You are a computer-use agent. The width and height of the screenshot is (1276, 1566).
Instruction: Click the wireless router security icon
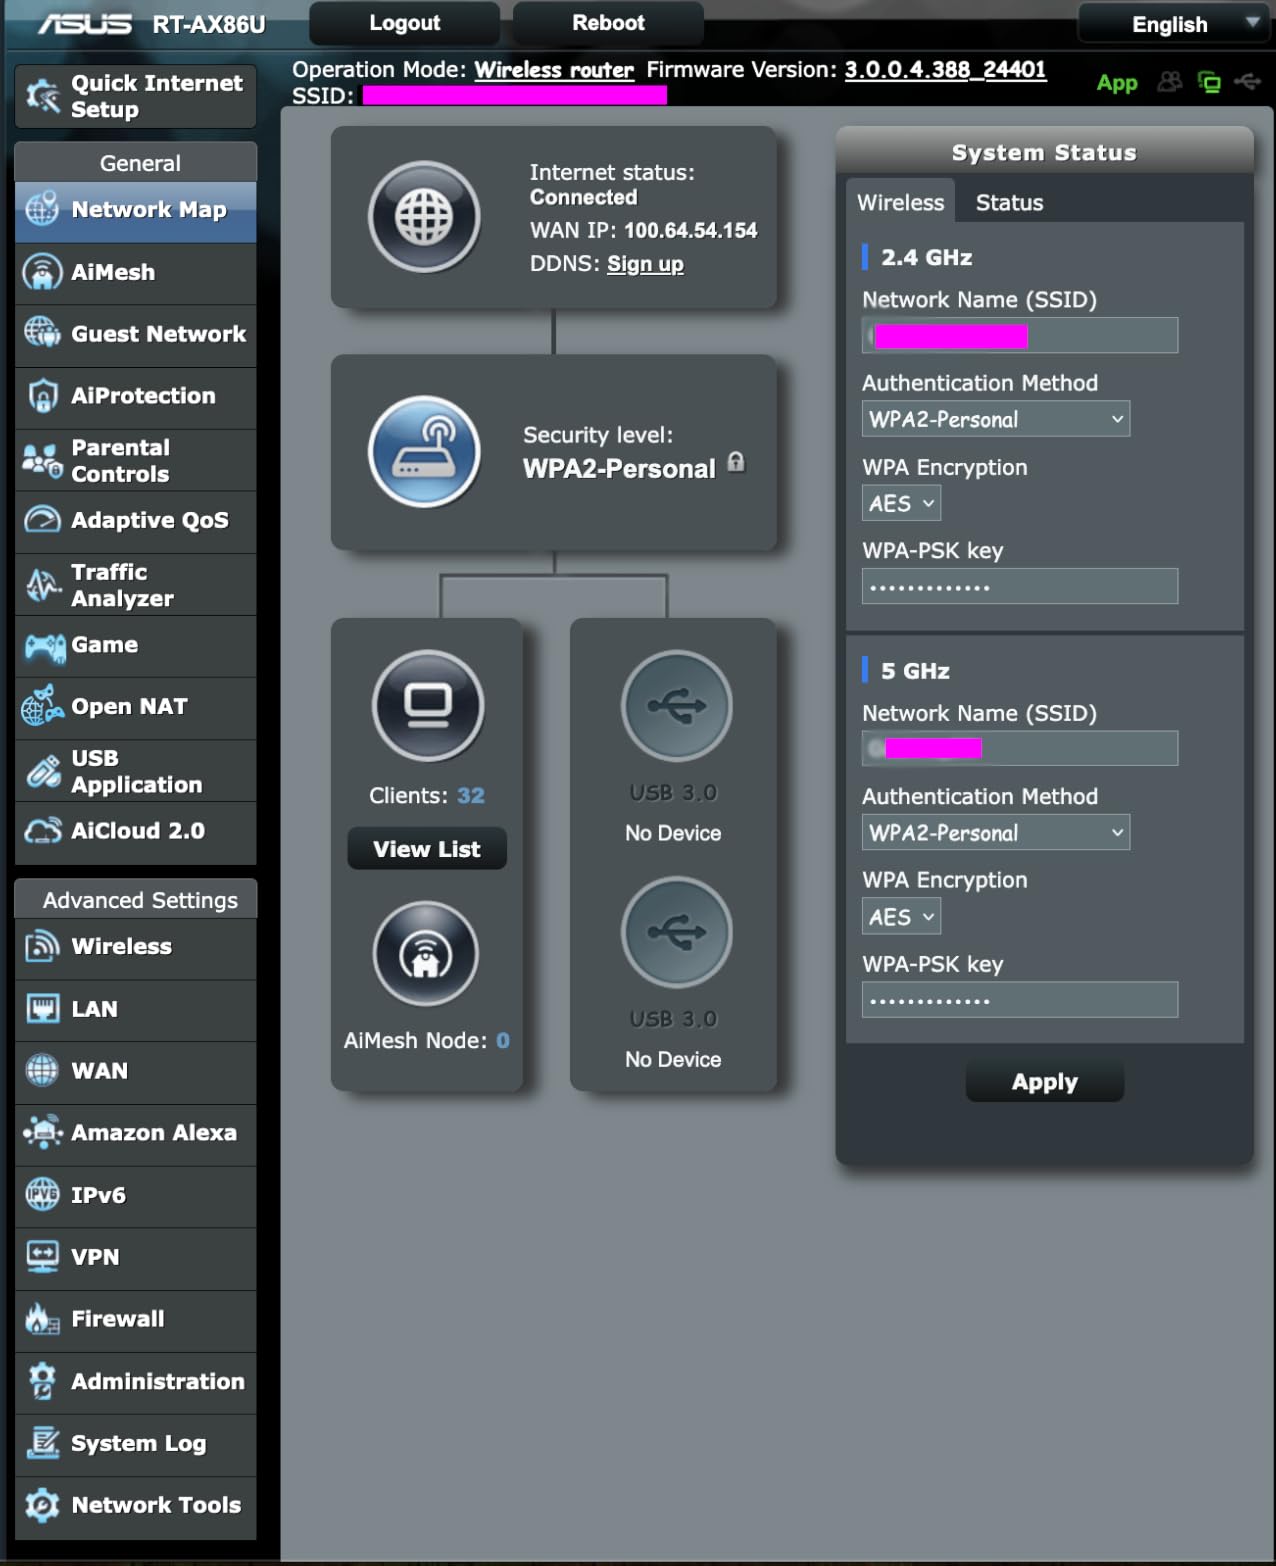pos(424,451)
